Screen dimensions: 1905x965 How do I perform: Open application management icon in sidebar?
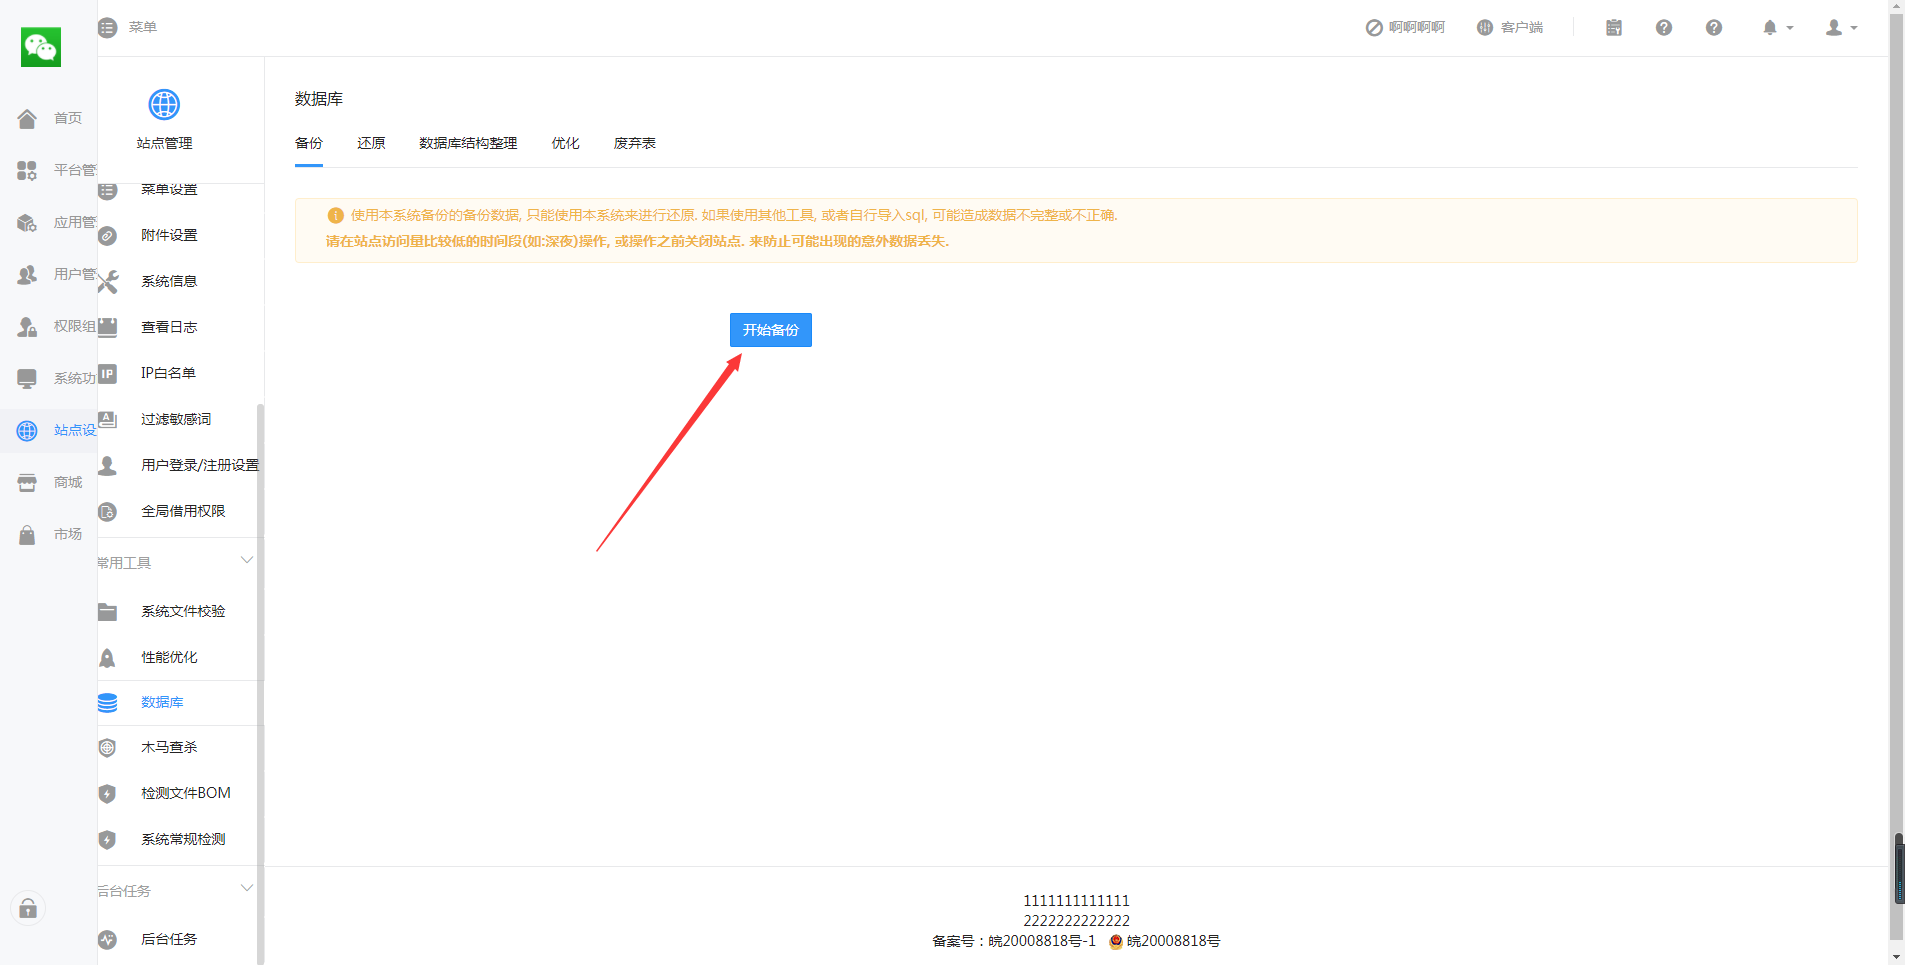point(27,222)
